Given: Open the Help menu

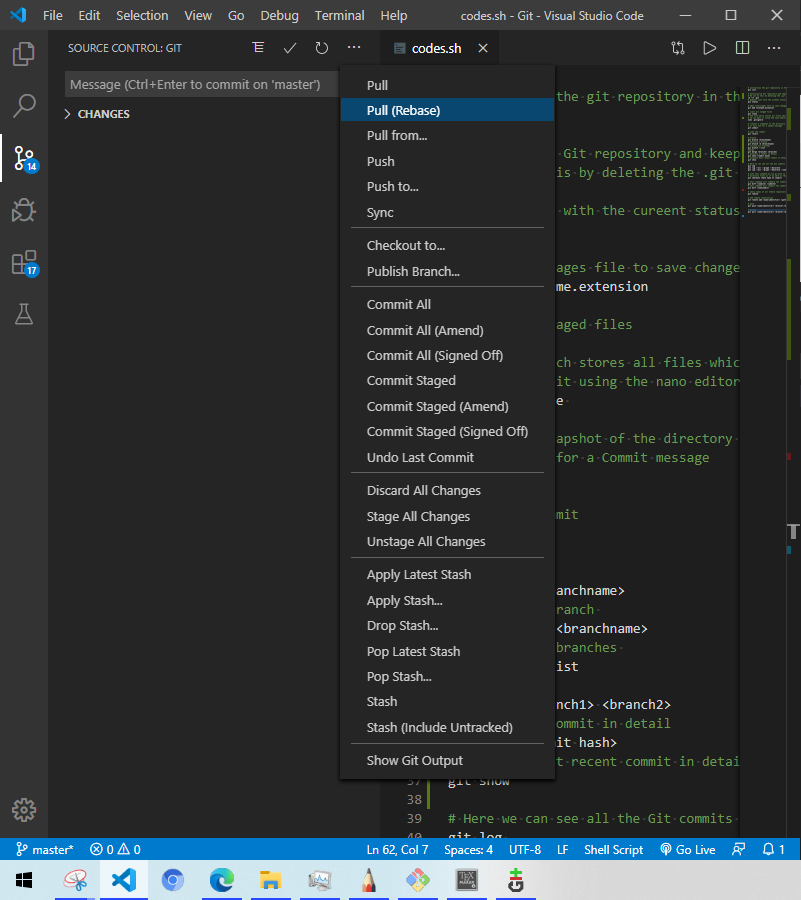Looking at the screenshot, I should pos(394,15).
